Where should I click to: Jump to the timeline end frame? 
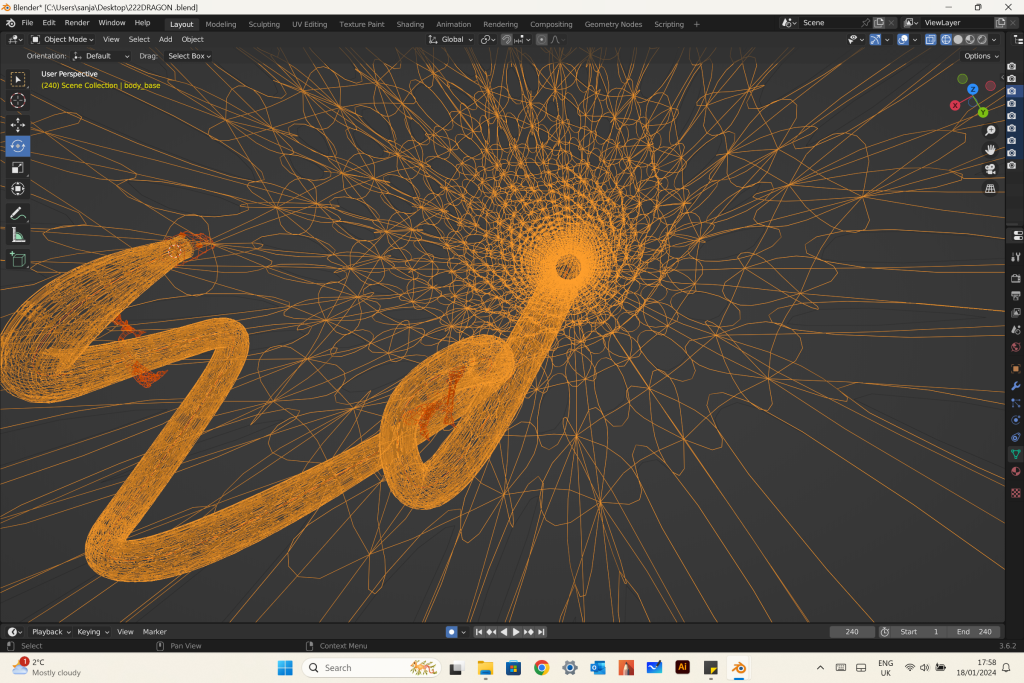coord(541,632)
